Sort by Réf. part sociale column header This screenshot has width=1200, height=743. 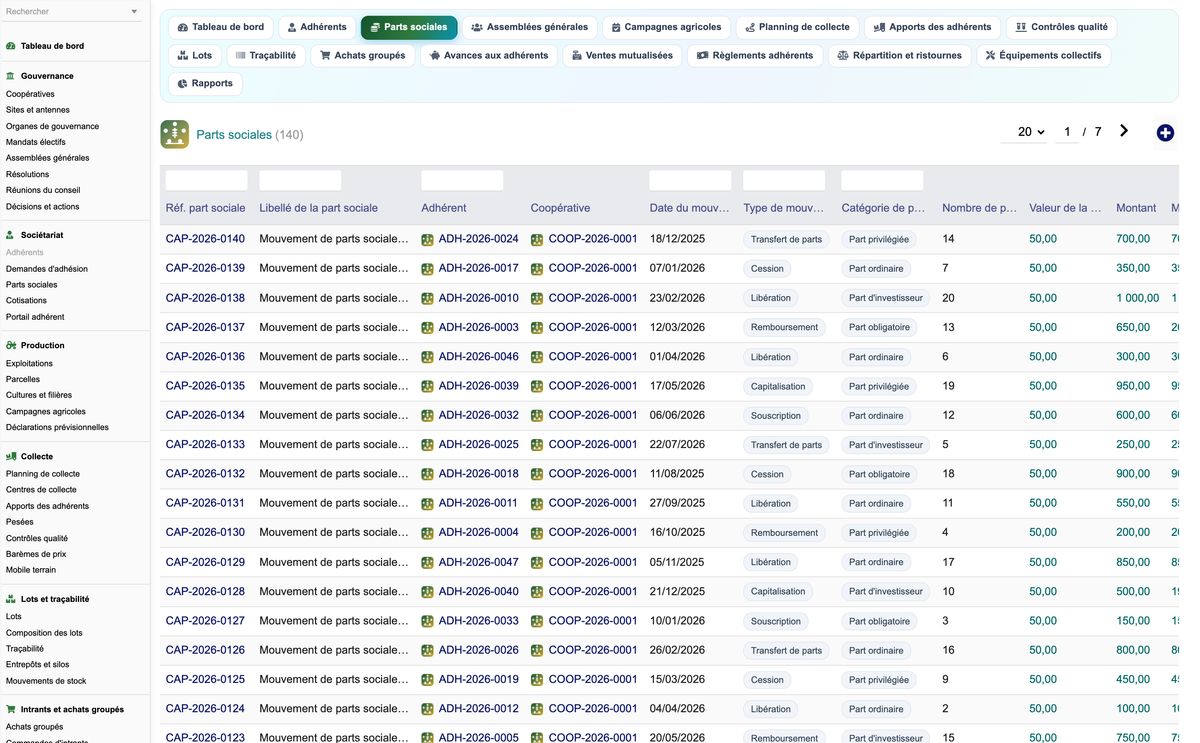click(x=205, y=208)
